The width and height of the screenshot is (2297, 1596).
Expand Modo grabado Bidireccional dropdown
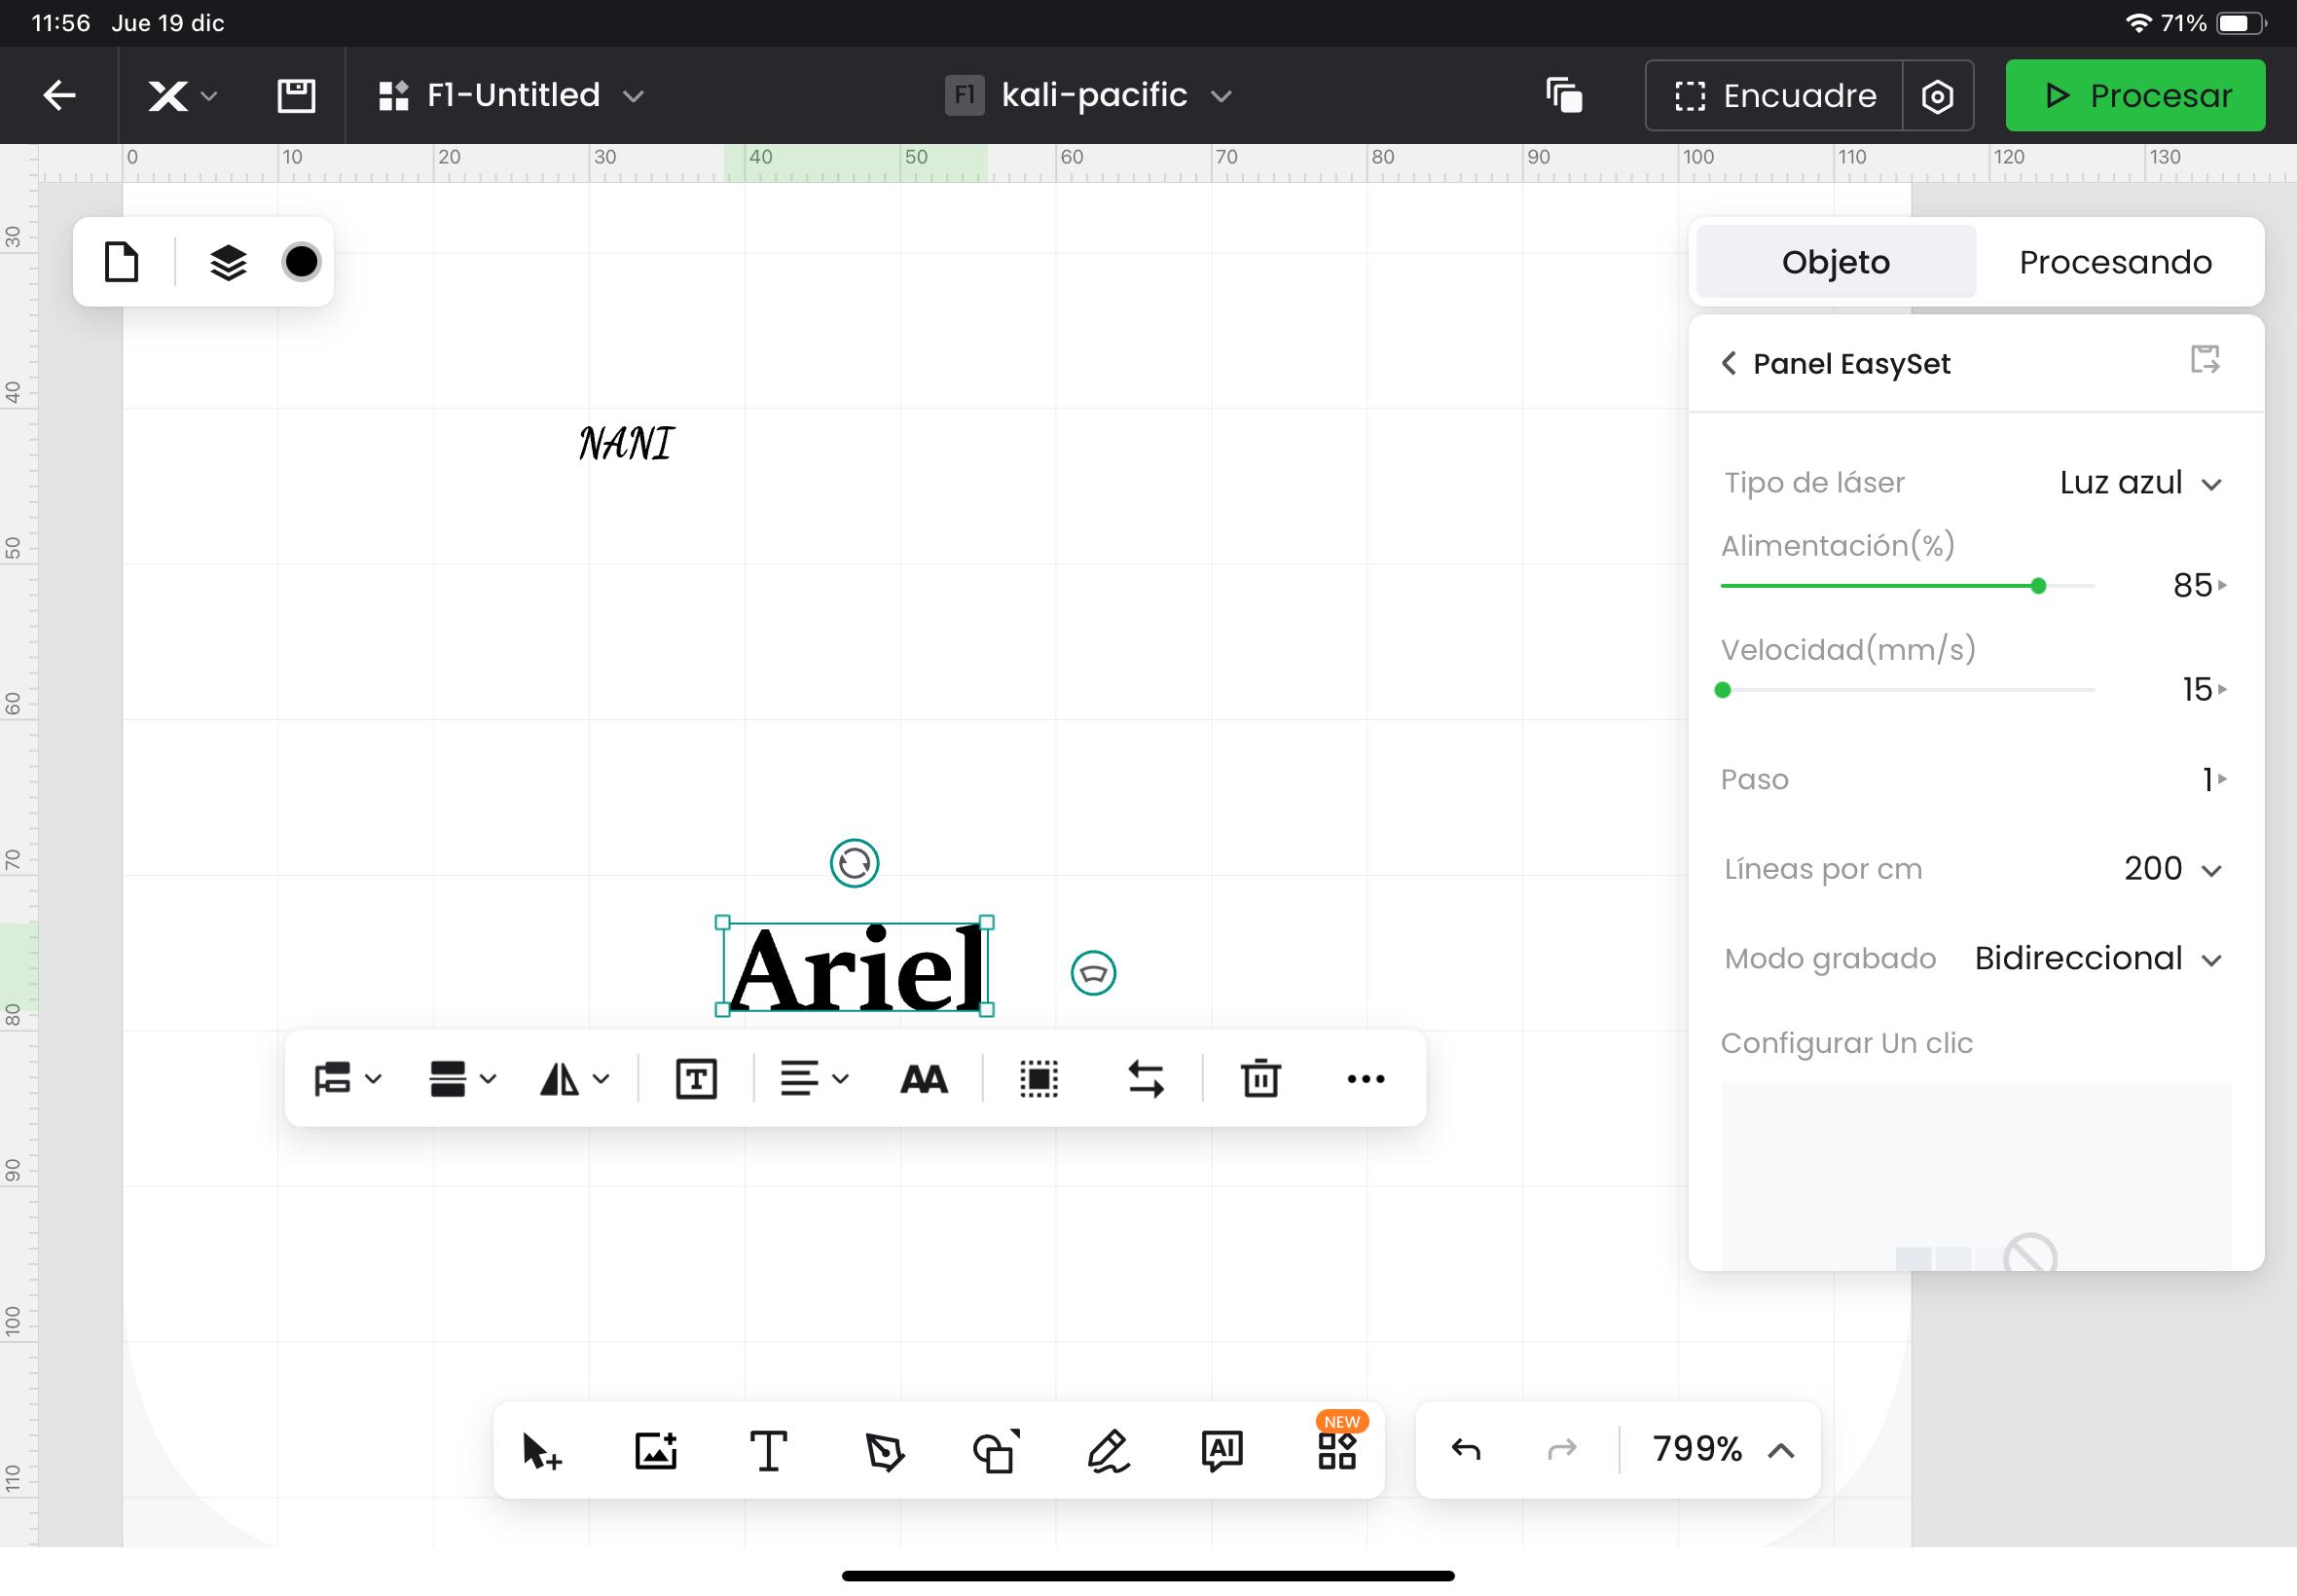tap(2098, 959)
